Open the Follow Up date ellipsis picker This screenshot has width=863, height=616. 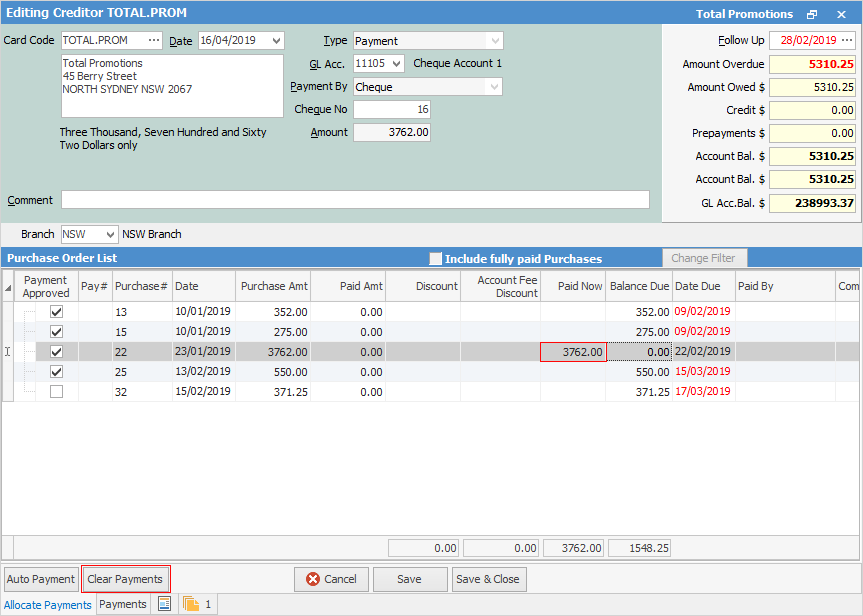847,41
